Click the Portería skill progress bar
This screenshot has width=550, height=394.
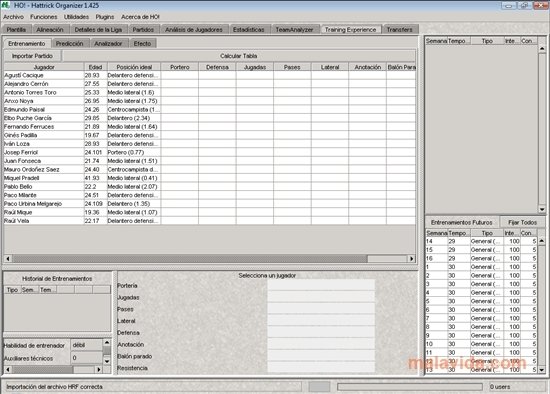[321, 285]
